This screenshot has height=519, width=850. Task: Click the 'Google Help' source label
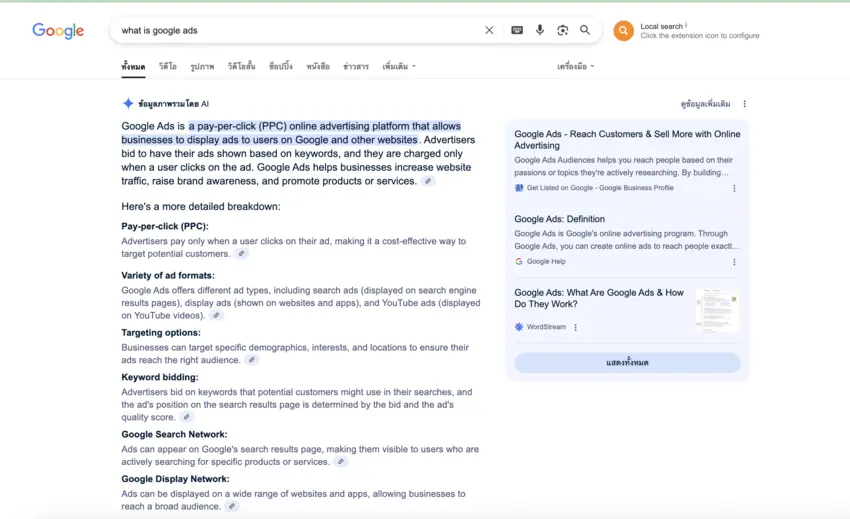click(546, 261)
